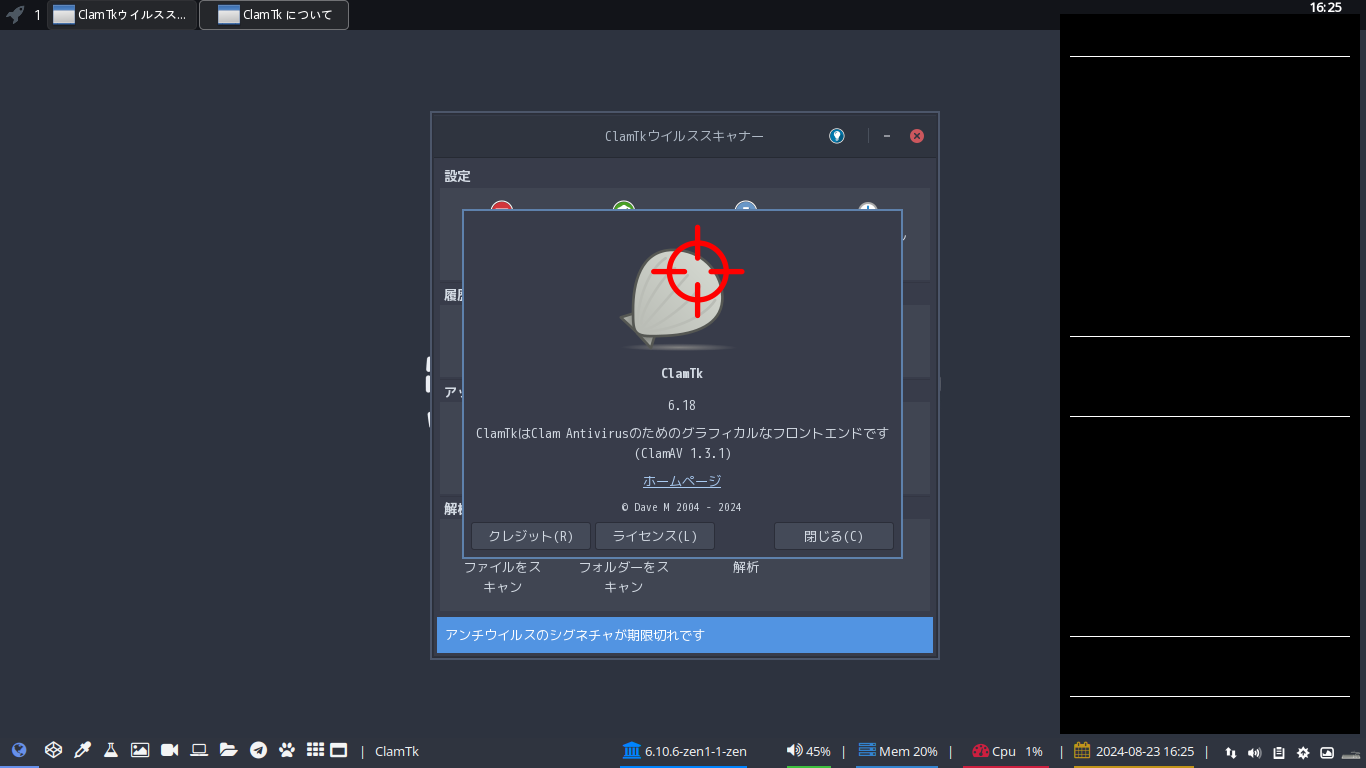Open the settings gear in the system tray

click(x=1303, y=751)
